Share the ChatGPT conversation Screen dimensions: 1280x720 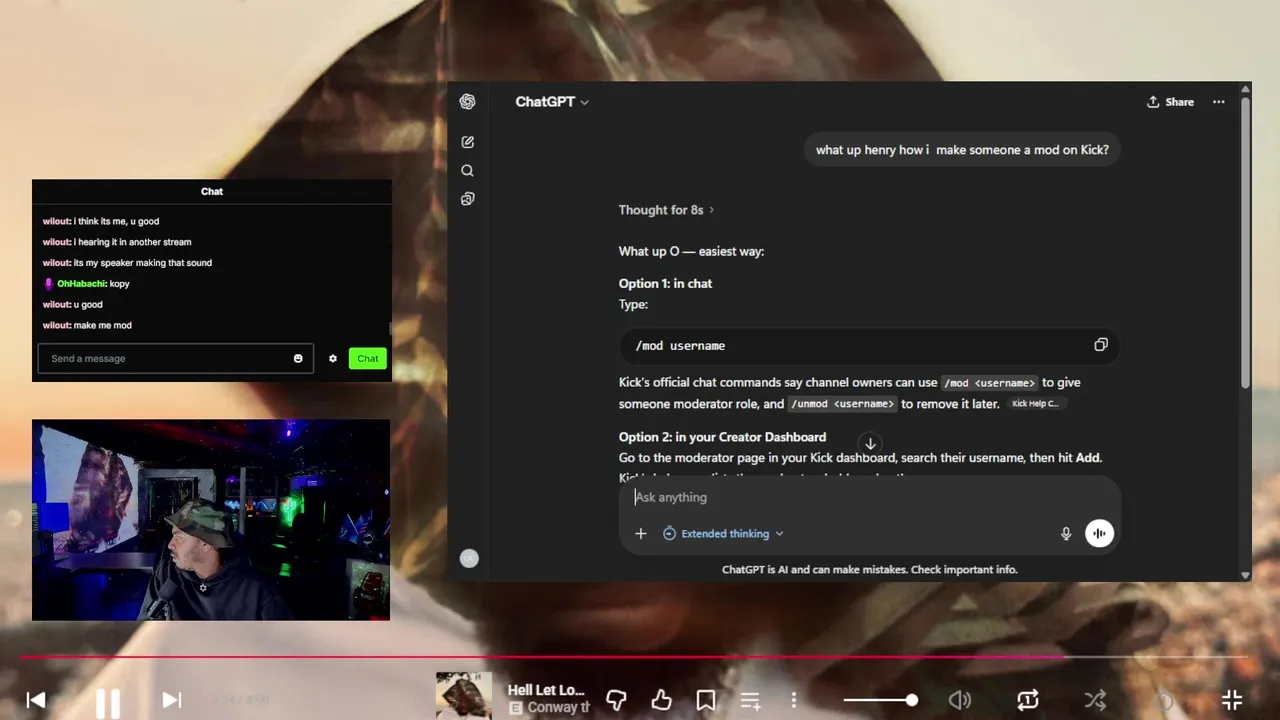tap(1170, 102)
